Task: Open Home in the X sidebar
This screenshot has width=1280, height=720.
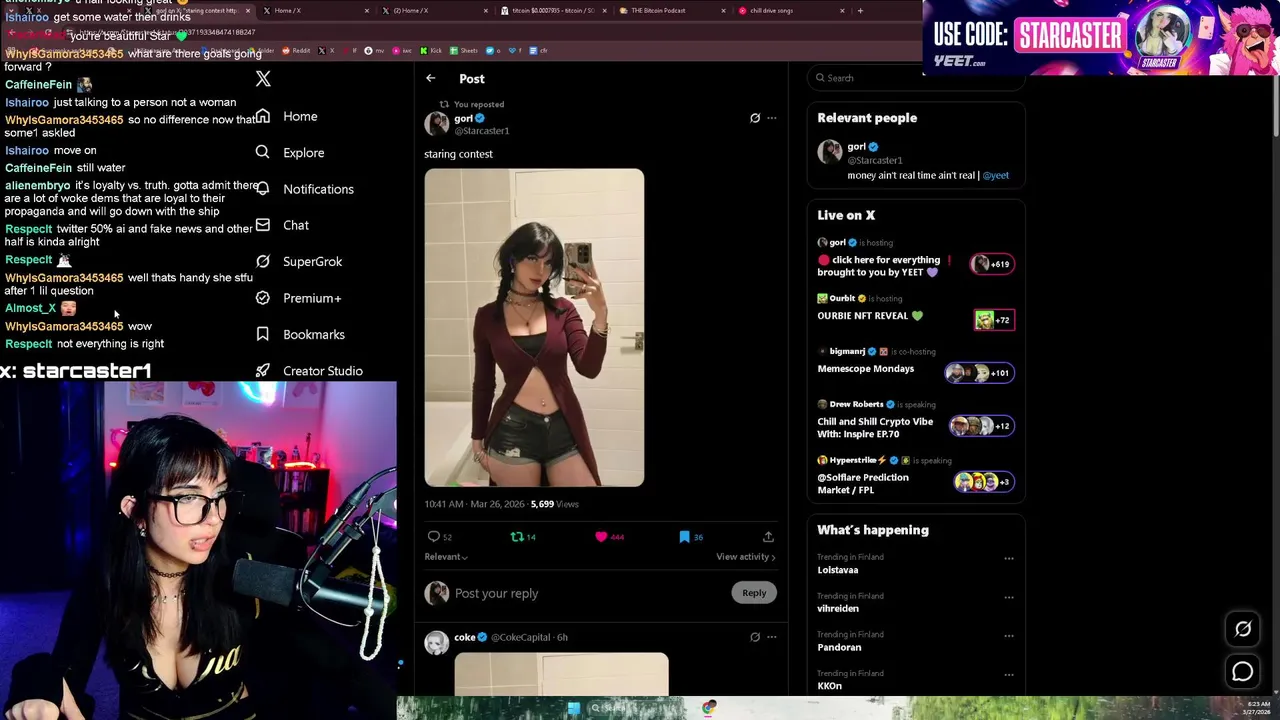Action: click(x=287, y=116)
